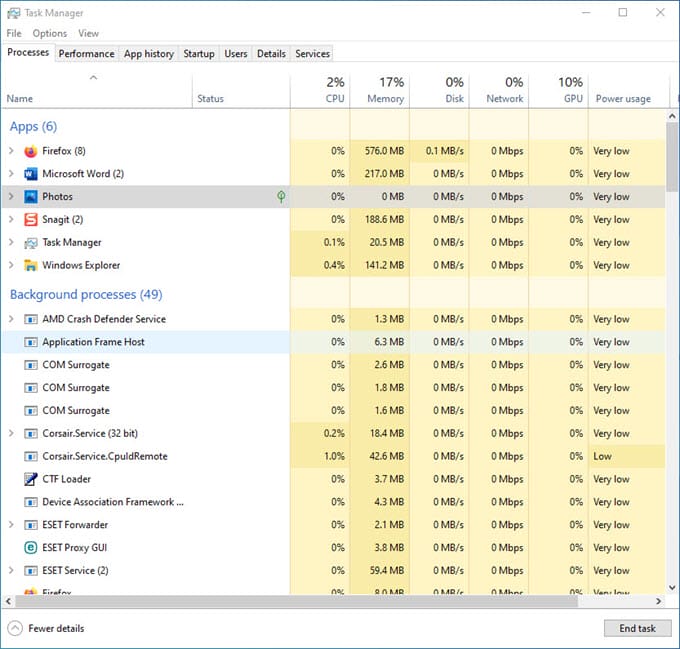Expand the Windows Explorer entry

[11, 265]
